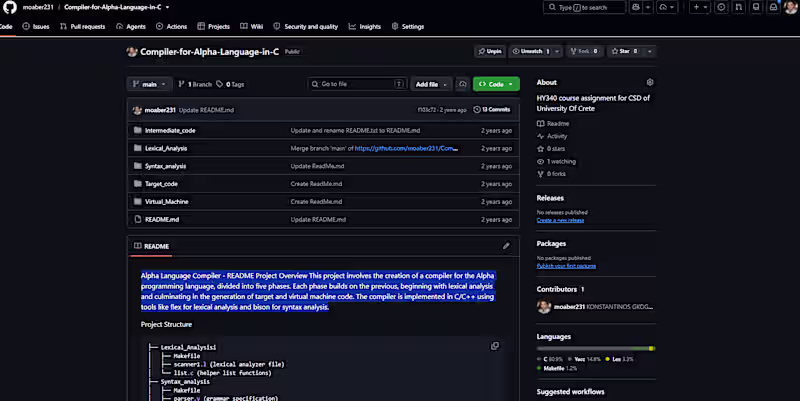Open the Intermediate_code folder

tap(170, 131)
